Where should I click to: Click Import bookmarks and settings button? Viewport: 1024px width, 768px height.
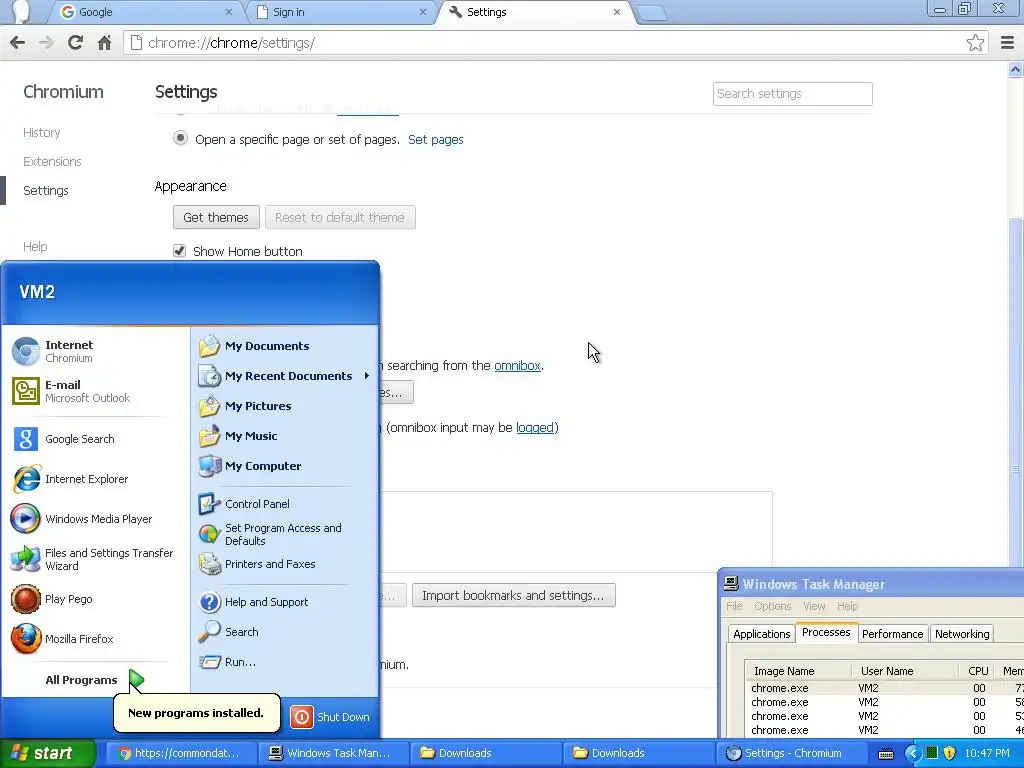513,596
